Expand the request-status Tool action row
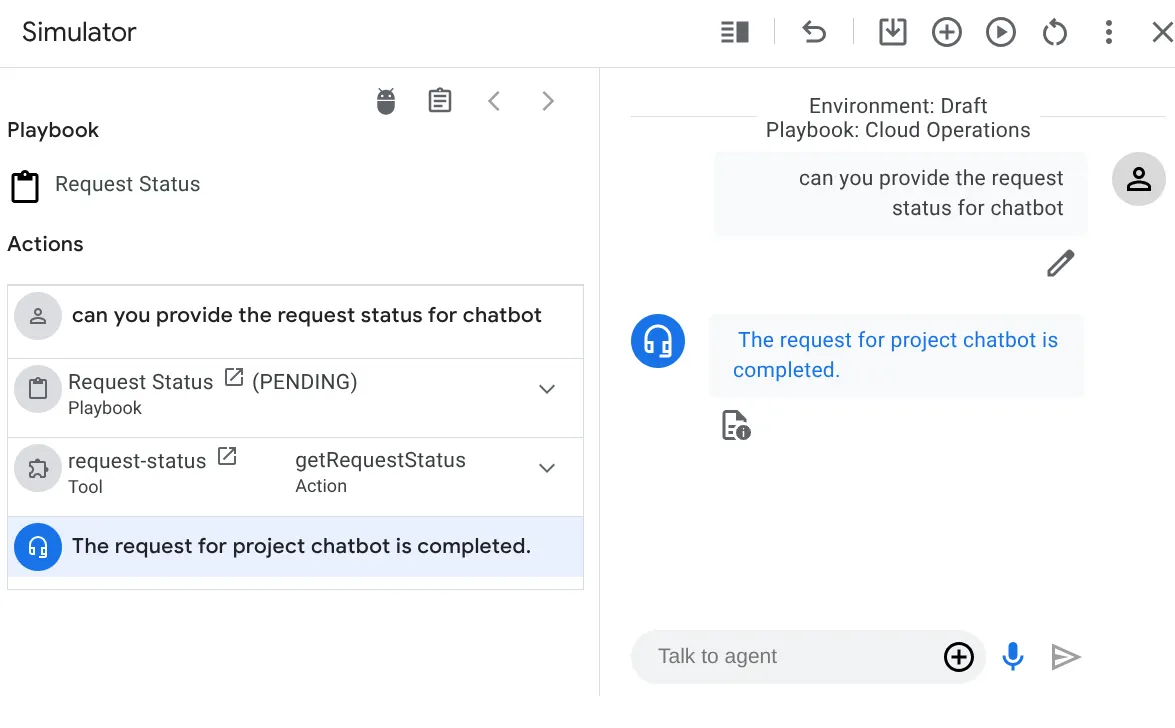The width and height of the screenshot is (1175, 728). click(x=547, y=468)
